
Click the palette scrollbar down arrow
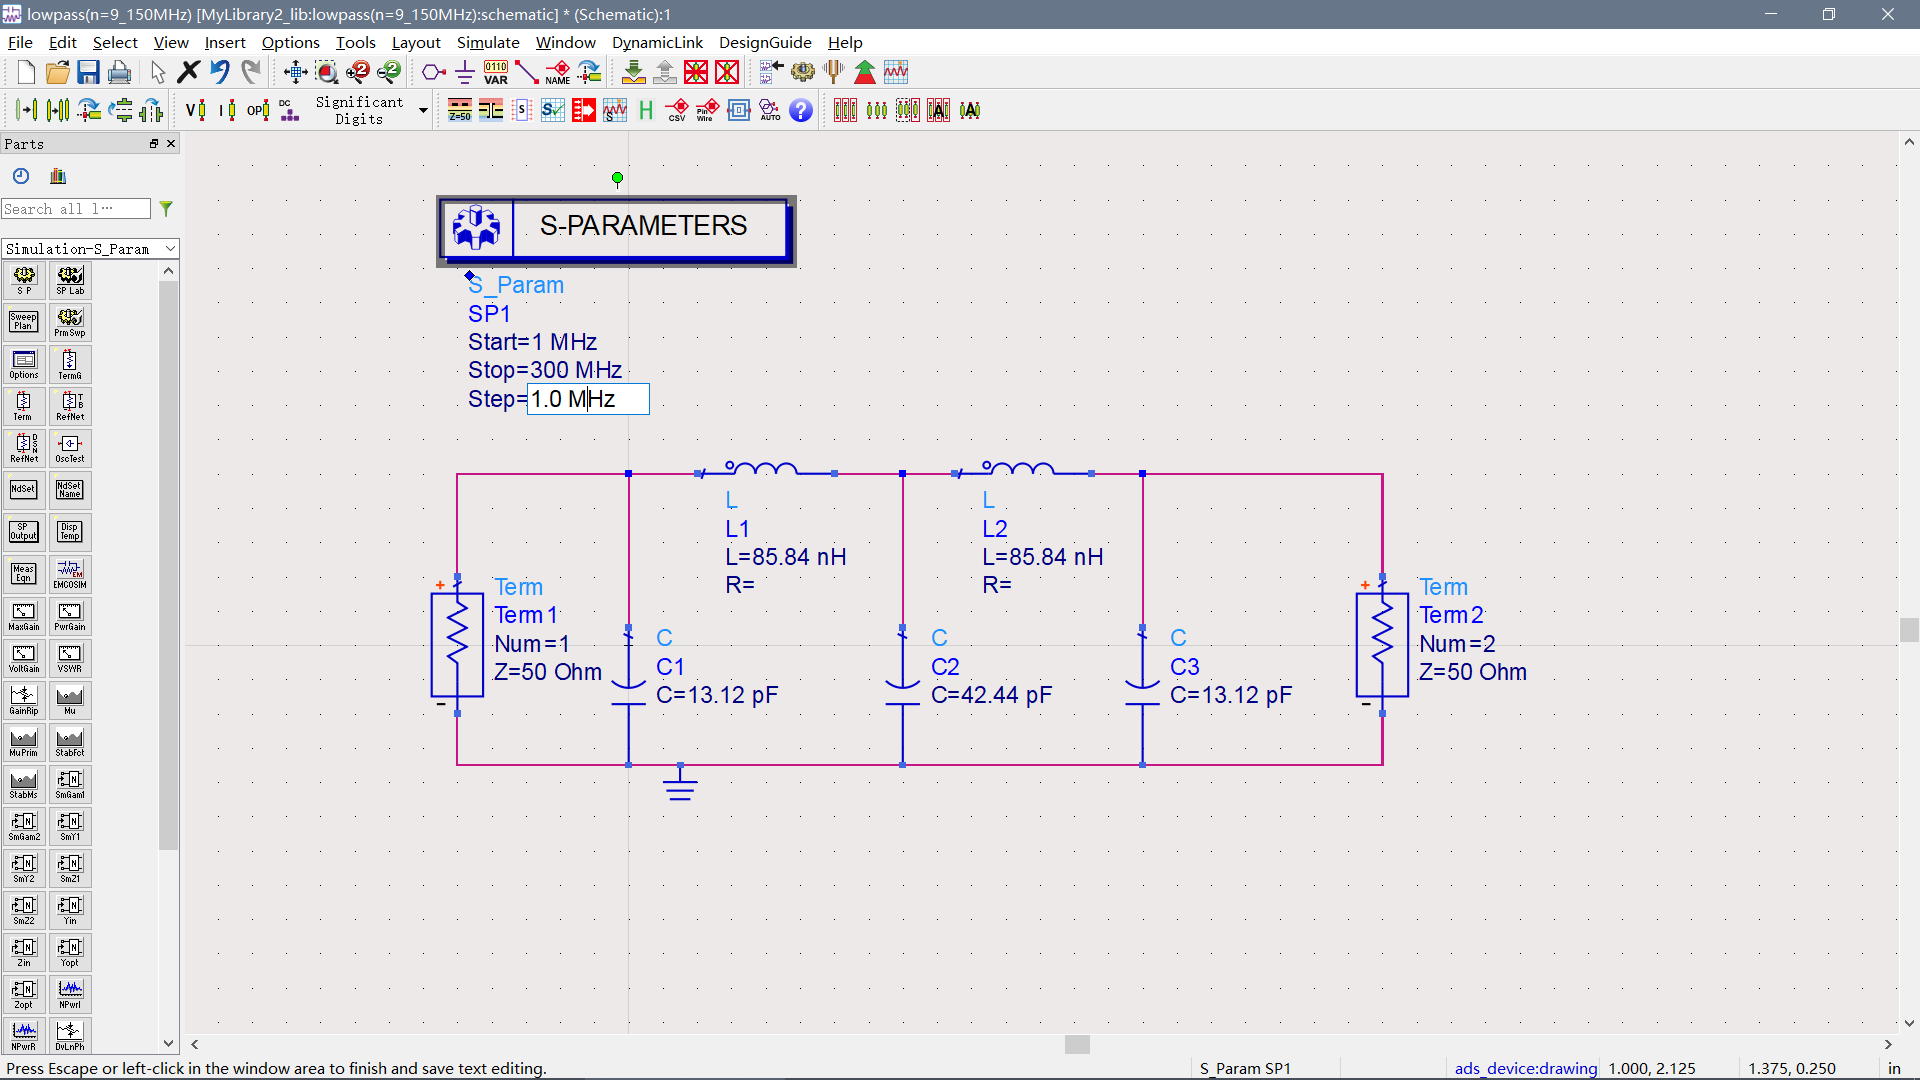tap(168, 1043)
